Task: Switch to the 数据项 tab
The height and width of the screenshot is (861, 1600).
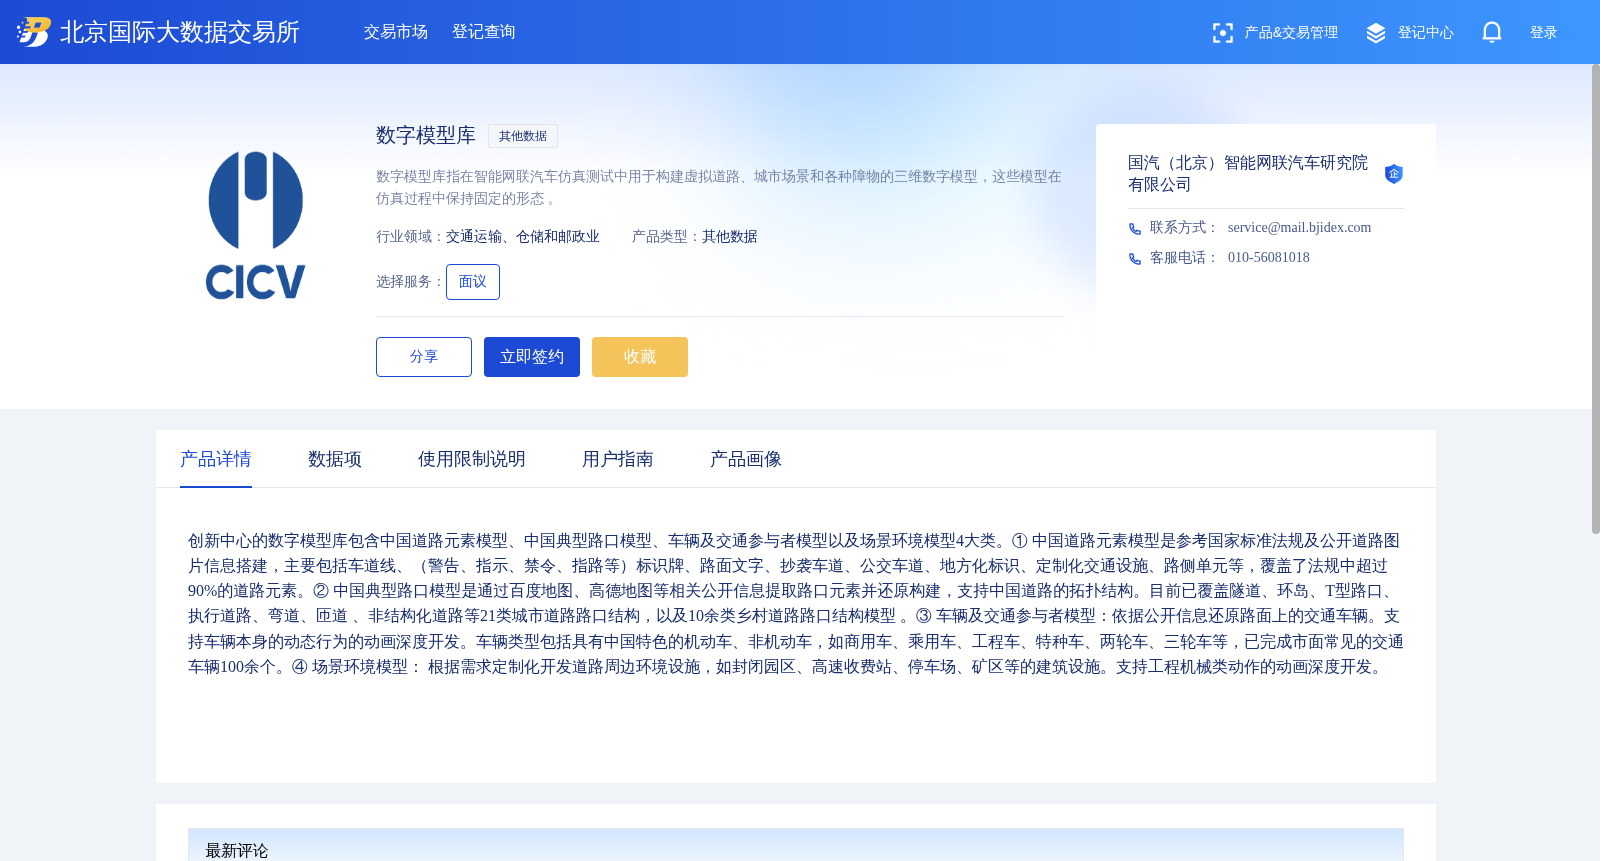Action: 335,459
